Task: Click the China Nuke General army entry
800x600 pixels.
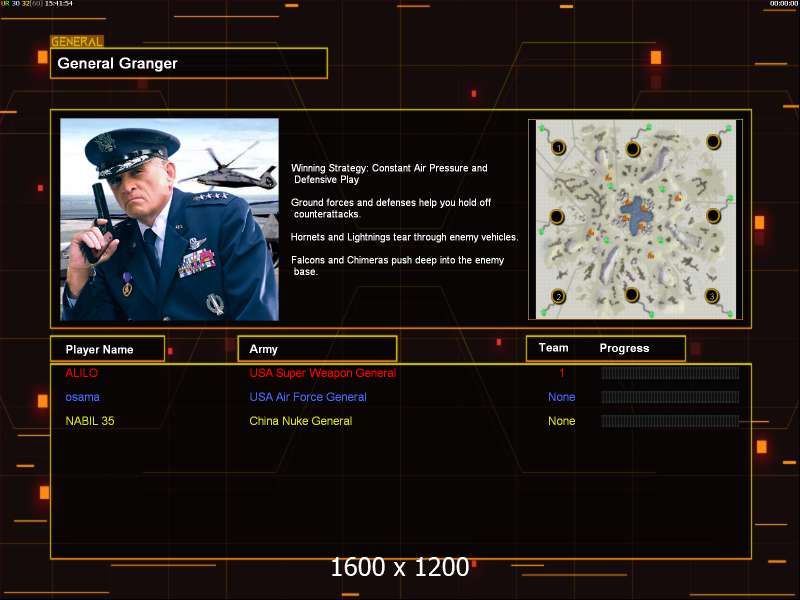Action: 301,421
